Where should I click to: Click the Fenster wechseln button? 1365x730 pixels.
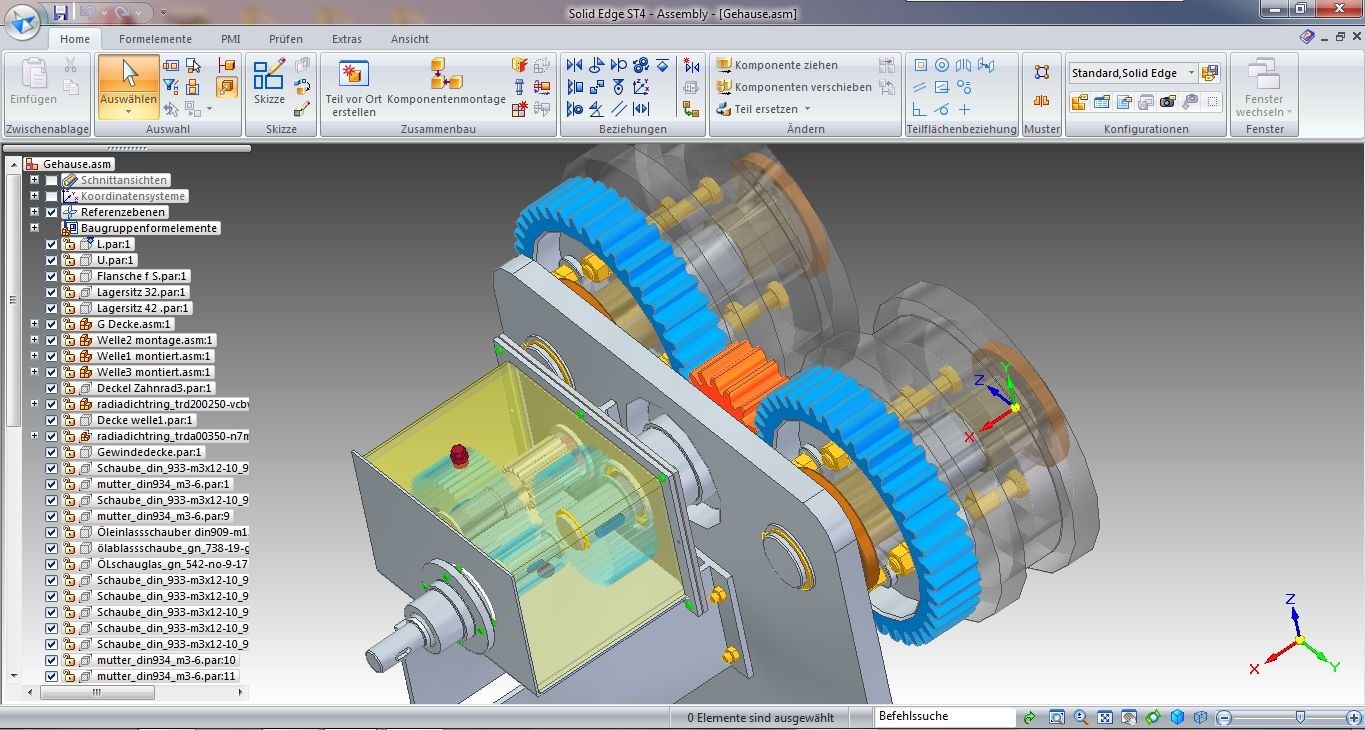1264,88
